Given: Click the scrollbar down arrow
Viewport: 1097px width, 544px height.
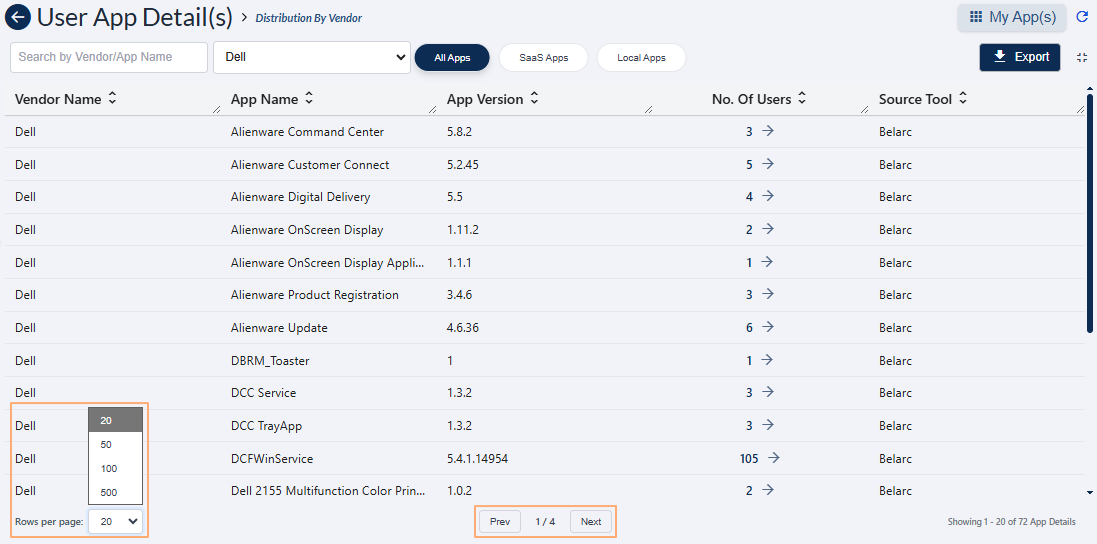Looking at the screenshot, I should coord(1089,492).
